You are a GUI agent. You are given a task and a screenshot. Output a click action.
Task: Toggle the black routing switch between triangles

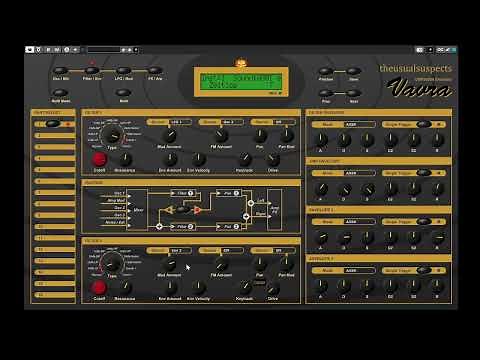183,210
